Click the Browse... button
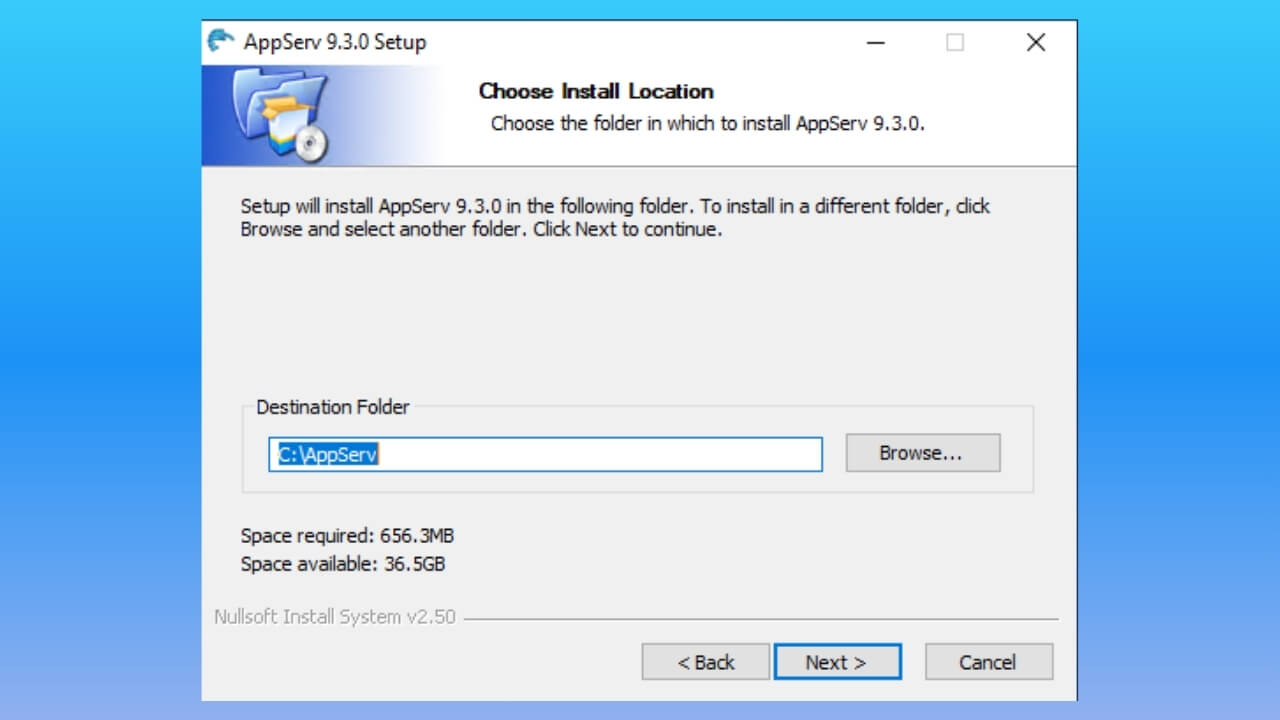The width and height of the screenshot is (1280, 720). (x=922, y=453)
